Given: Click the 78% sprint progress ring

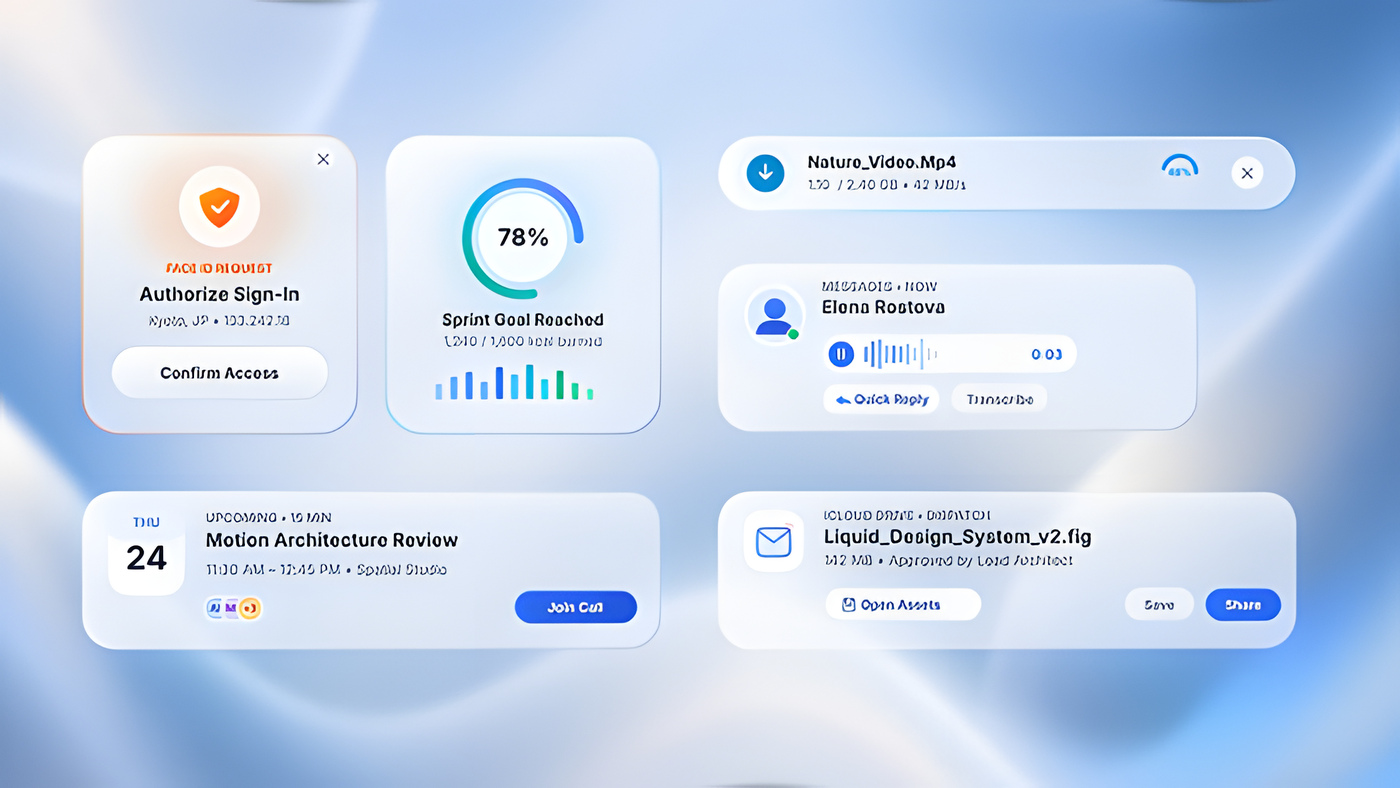Looking at the screenshot, I should [x=522, y=238].
